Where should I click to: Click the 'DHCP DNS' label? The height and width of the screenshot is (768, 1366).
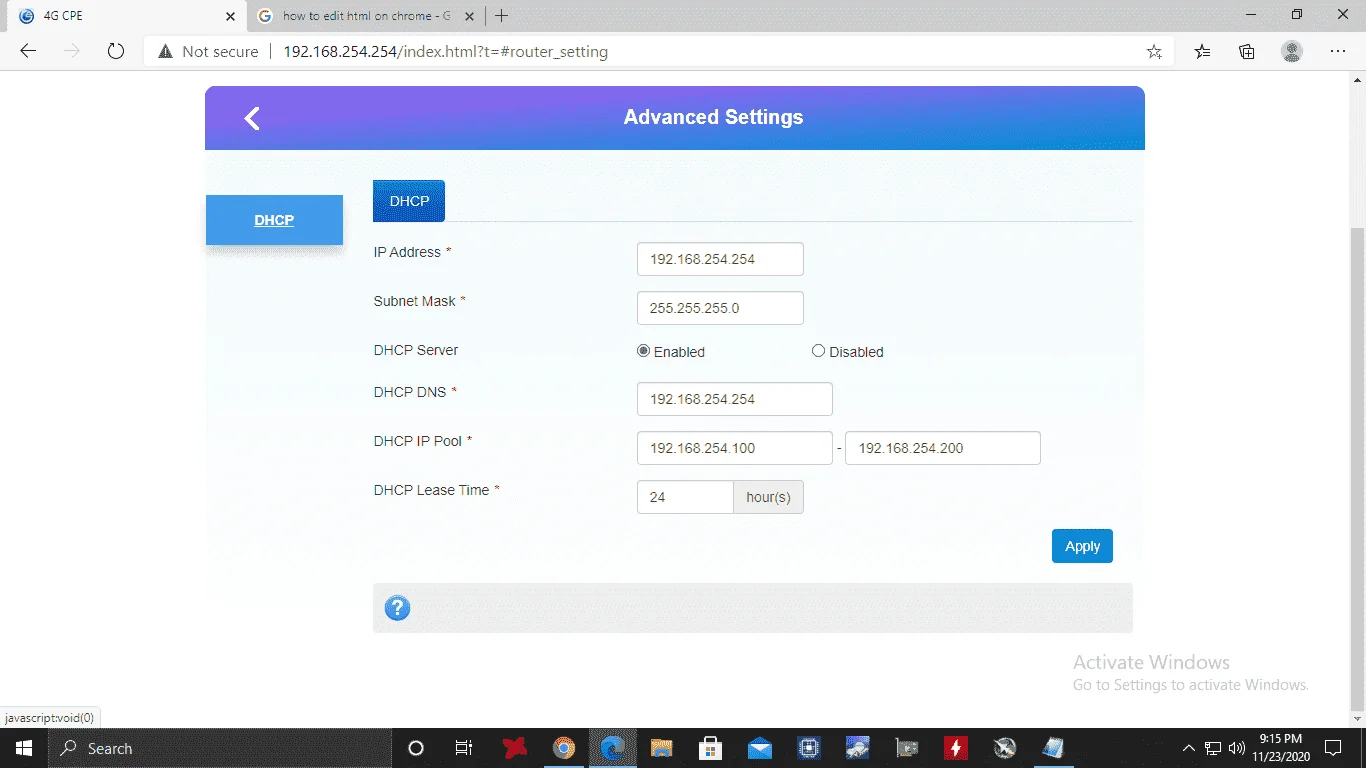pos(410,392)
